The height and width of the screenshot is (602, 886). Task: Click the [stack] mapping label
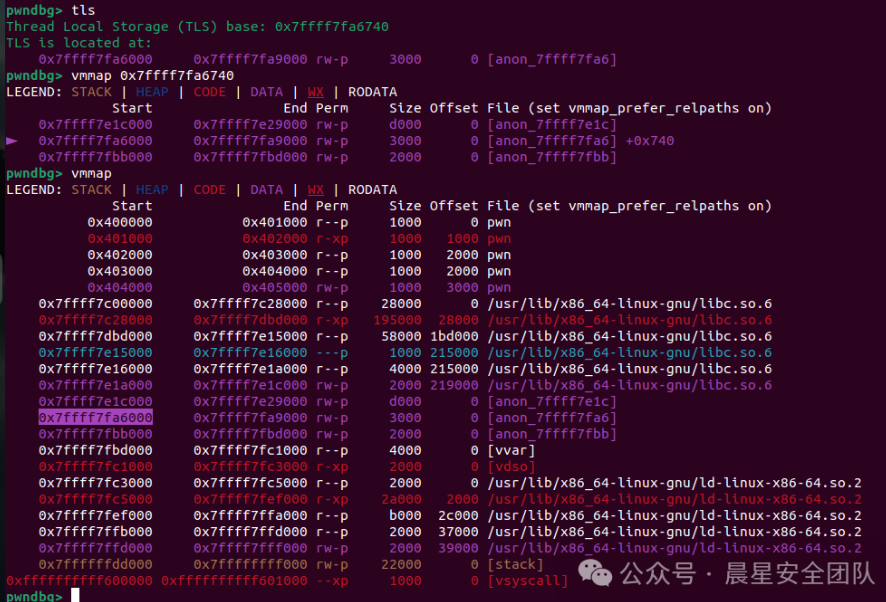pos(515,564)
